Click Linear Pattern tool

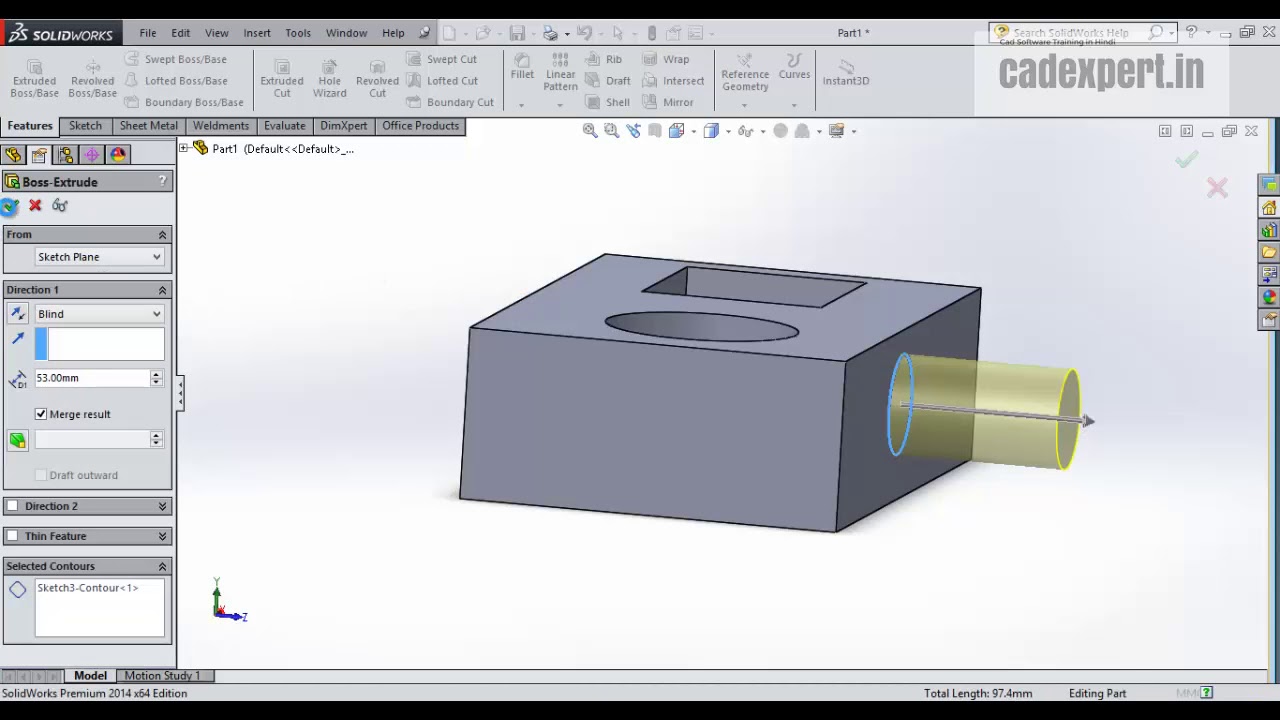coord(560,72)
